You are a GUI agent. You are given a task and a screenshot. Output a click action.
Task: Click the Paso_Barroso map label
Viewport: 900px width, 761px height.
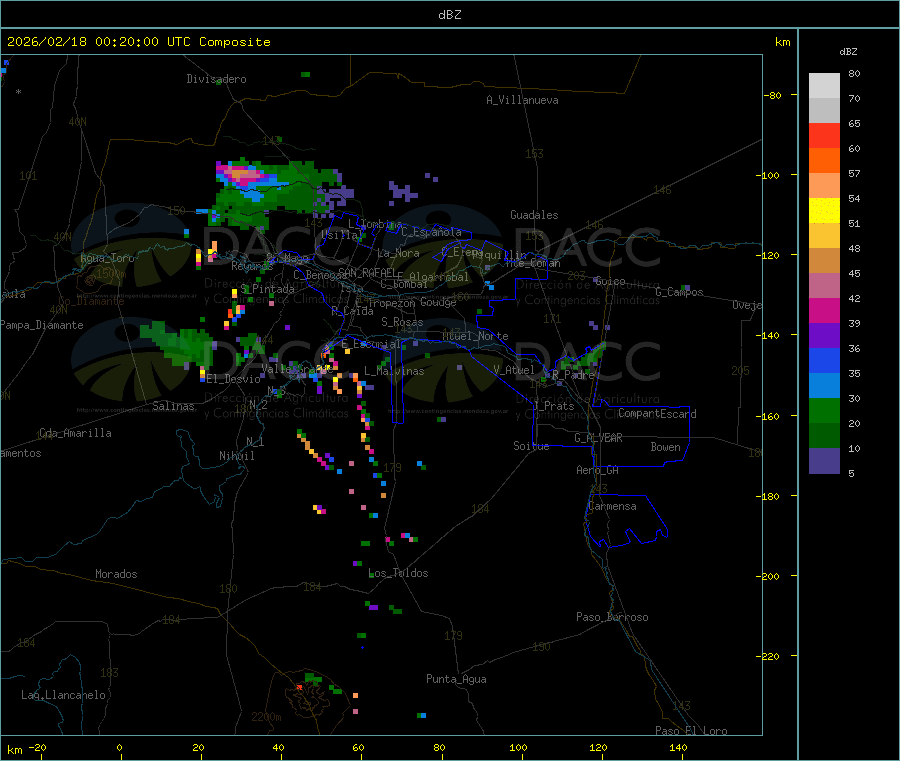(612, 617)
